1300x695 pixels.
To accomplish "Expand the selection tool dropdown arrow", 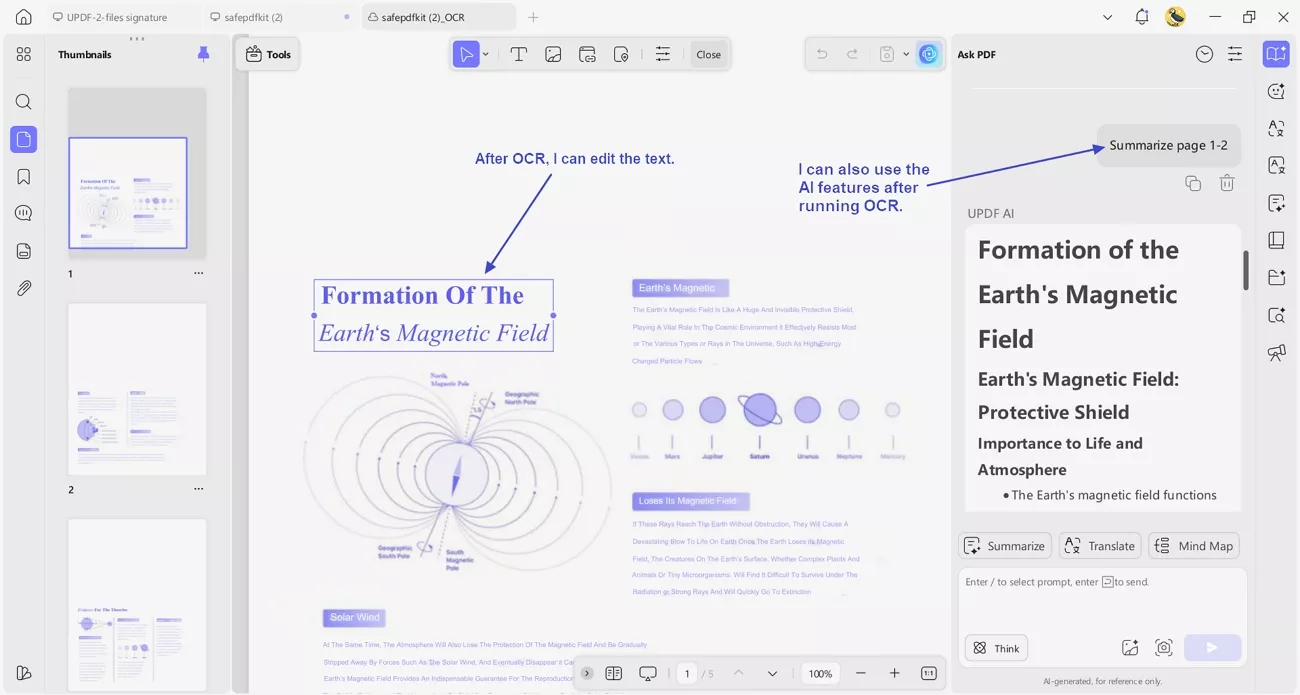I will pos(486,54).
